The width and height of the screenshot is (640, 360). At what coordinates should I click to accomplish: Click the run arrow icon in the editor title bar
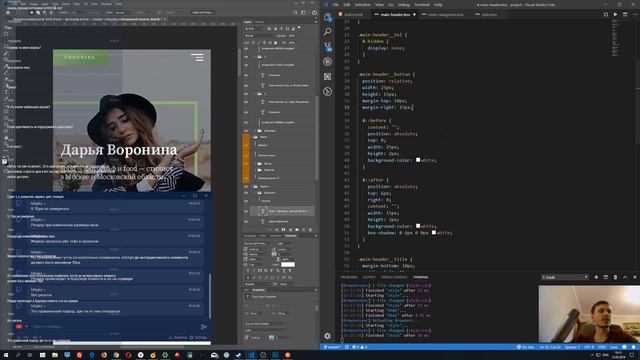616,14
